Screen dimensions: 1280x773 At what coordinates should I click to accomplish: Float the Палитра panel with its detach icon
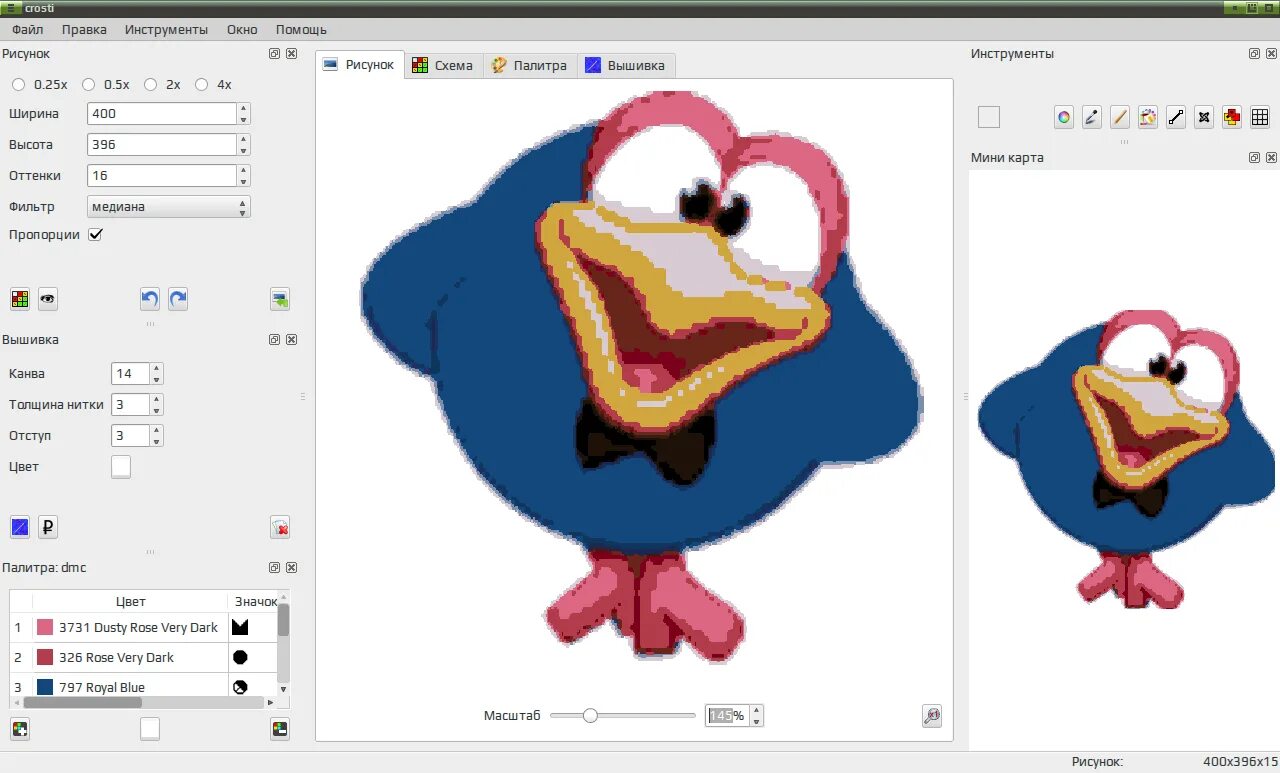[274, 568]
